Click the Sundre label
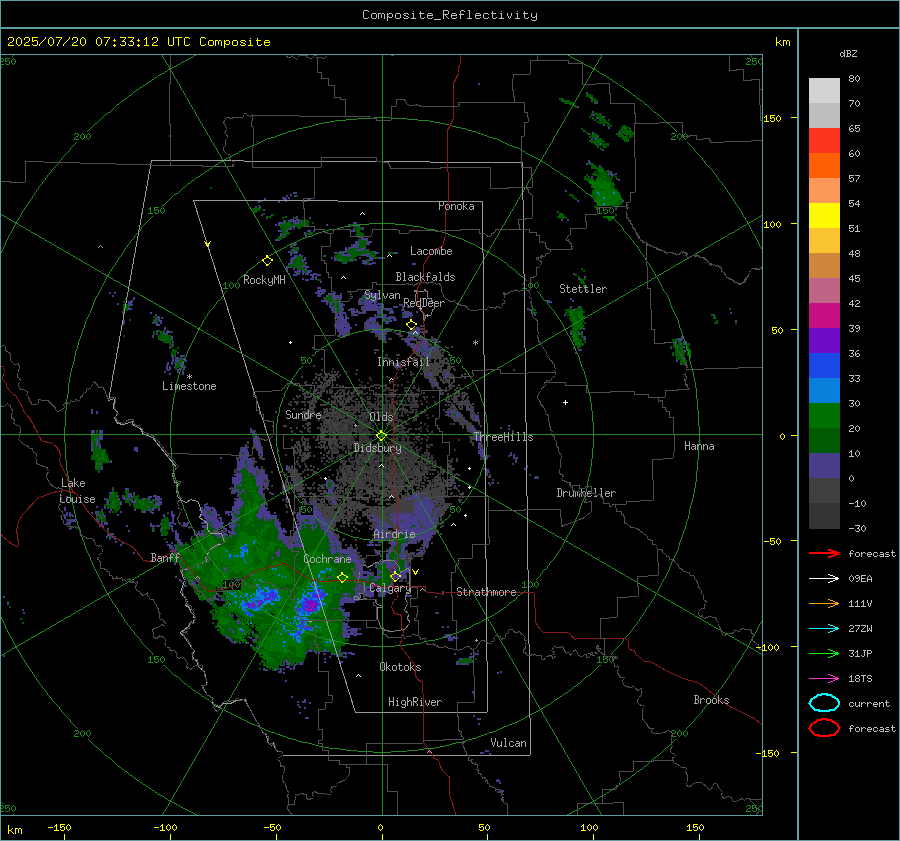The width and height of the screenshot is (900, 841). (x=303, y=415)
